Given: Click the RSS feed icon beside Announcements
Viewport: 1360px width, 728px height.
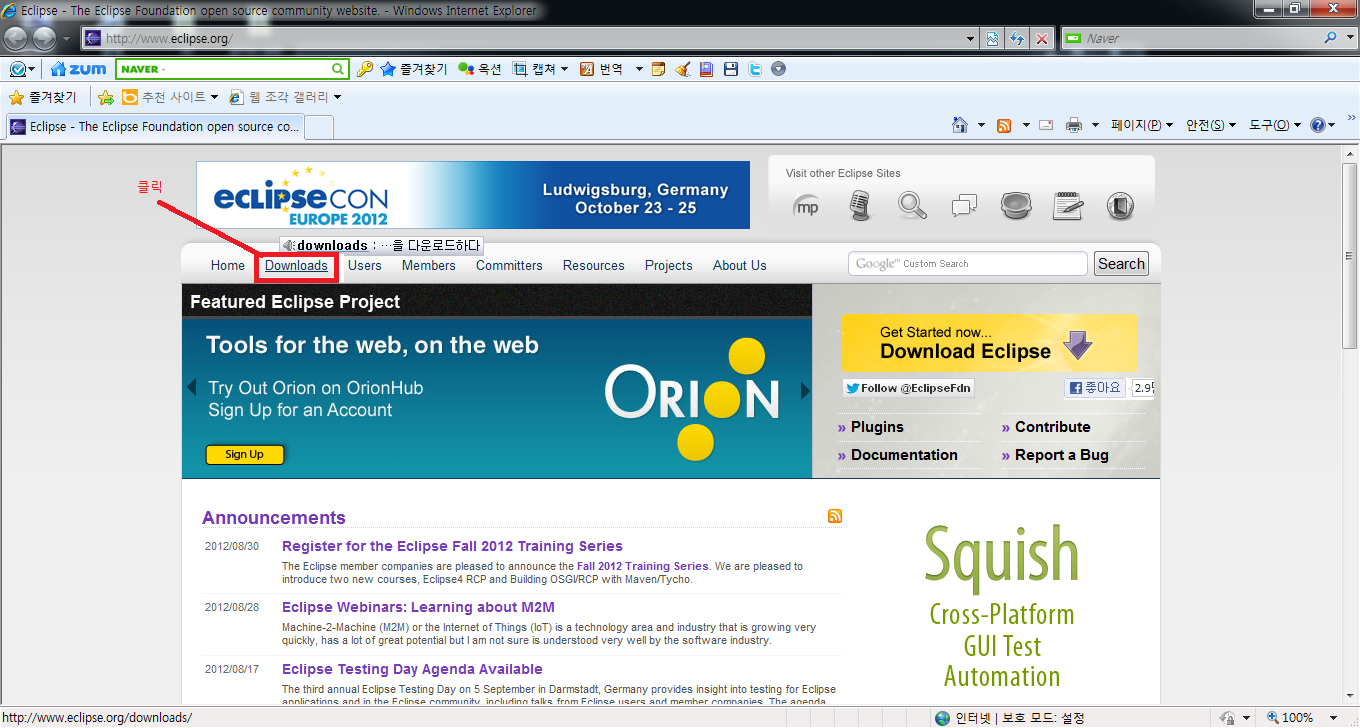Looking at the screenshot, I should (x=834, y=516).
